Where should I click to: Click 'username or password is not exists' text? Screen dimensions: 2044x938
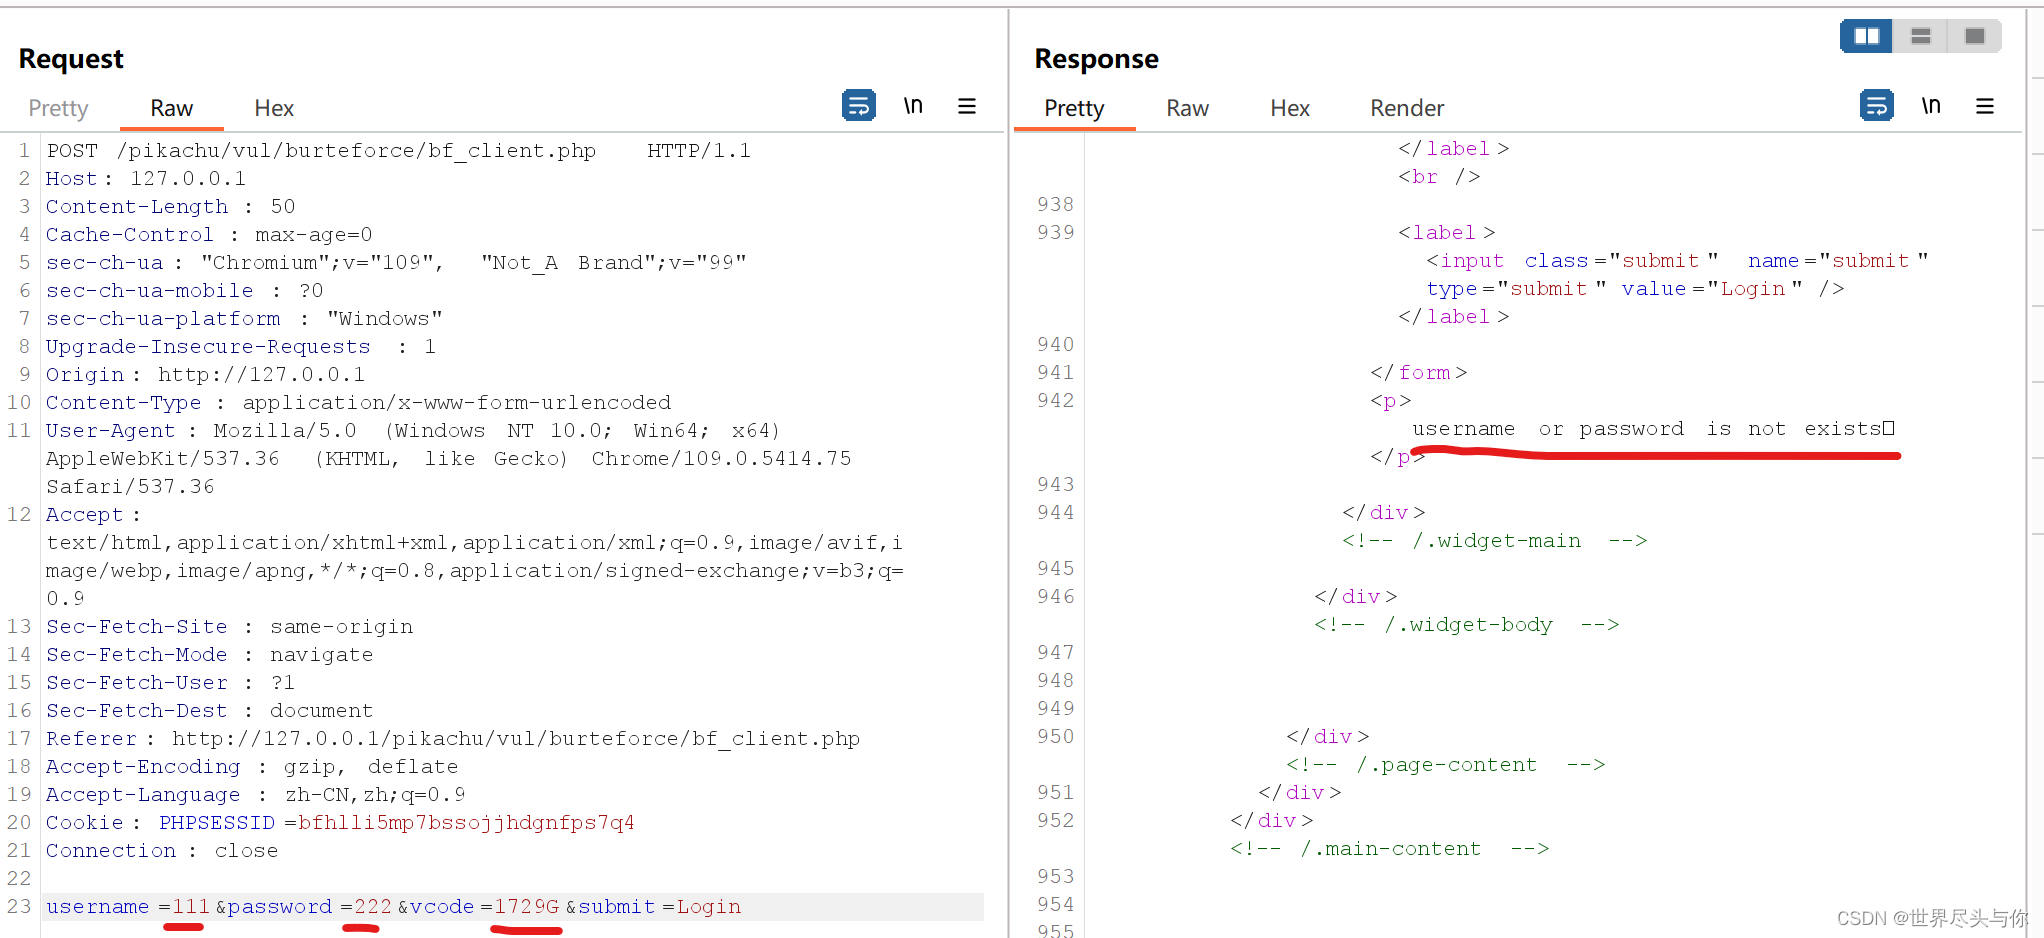click(1653, 429)
